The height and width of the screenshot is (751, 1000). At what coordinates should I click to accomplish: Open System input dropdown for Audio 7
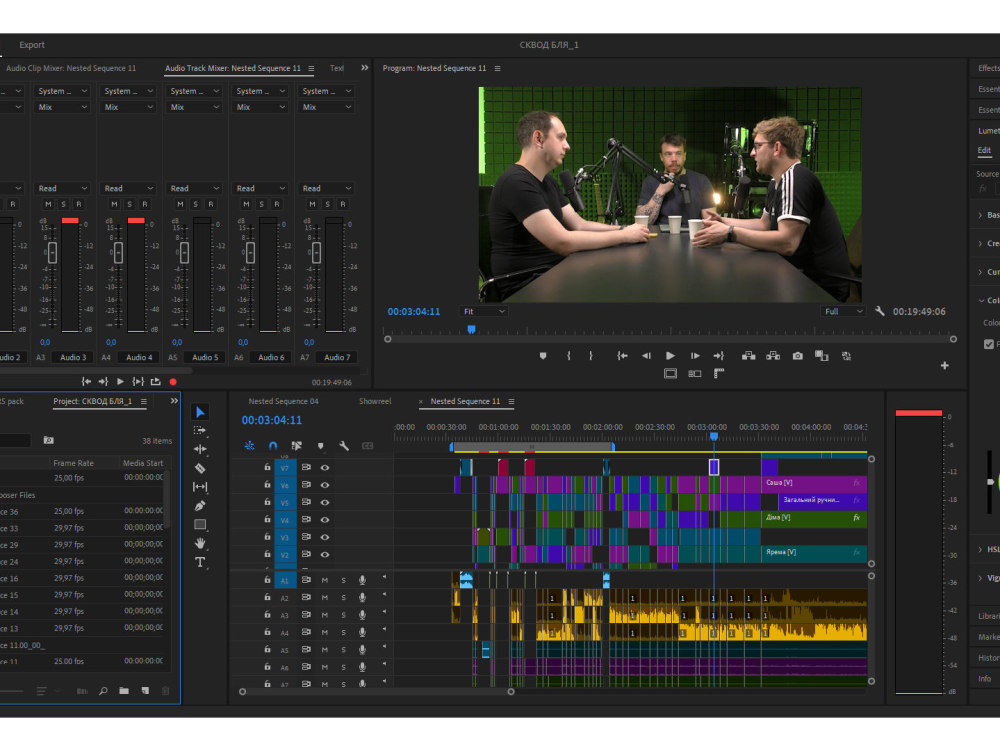[x=327, y=91]
